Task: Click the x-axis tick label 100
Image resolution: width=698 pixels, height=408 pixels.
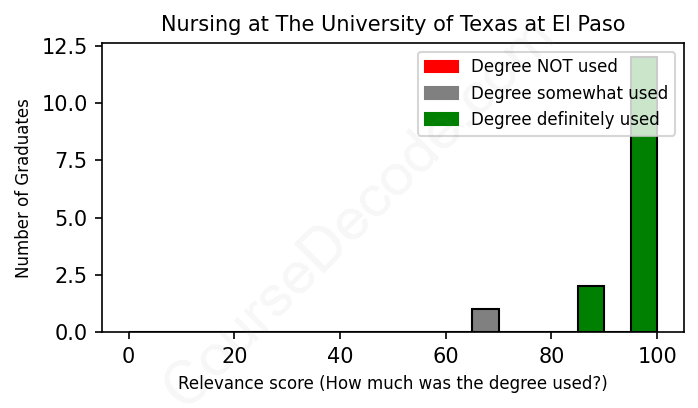Action: [x=657, y=357]
